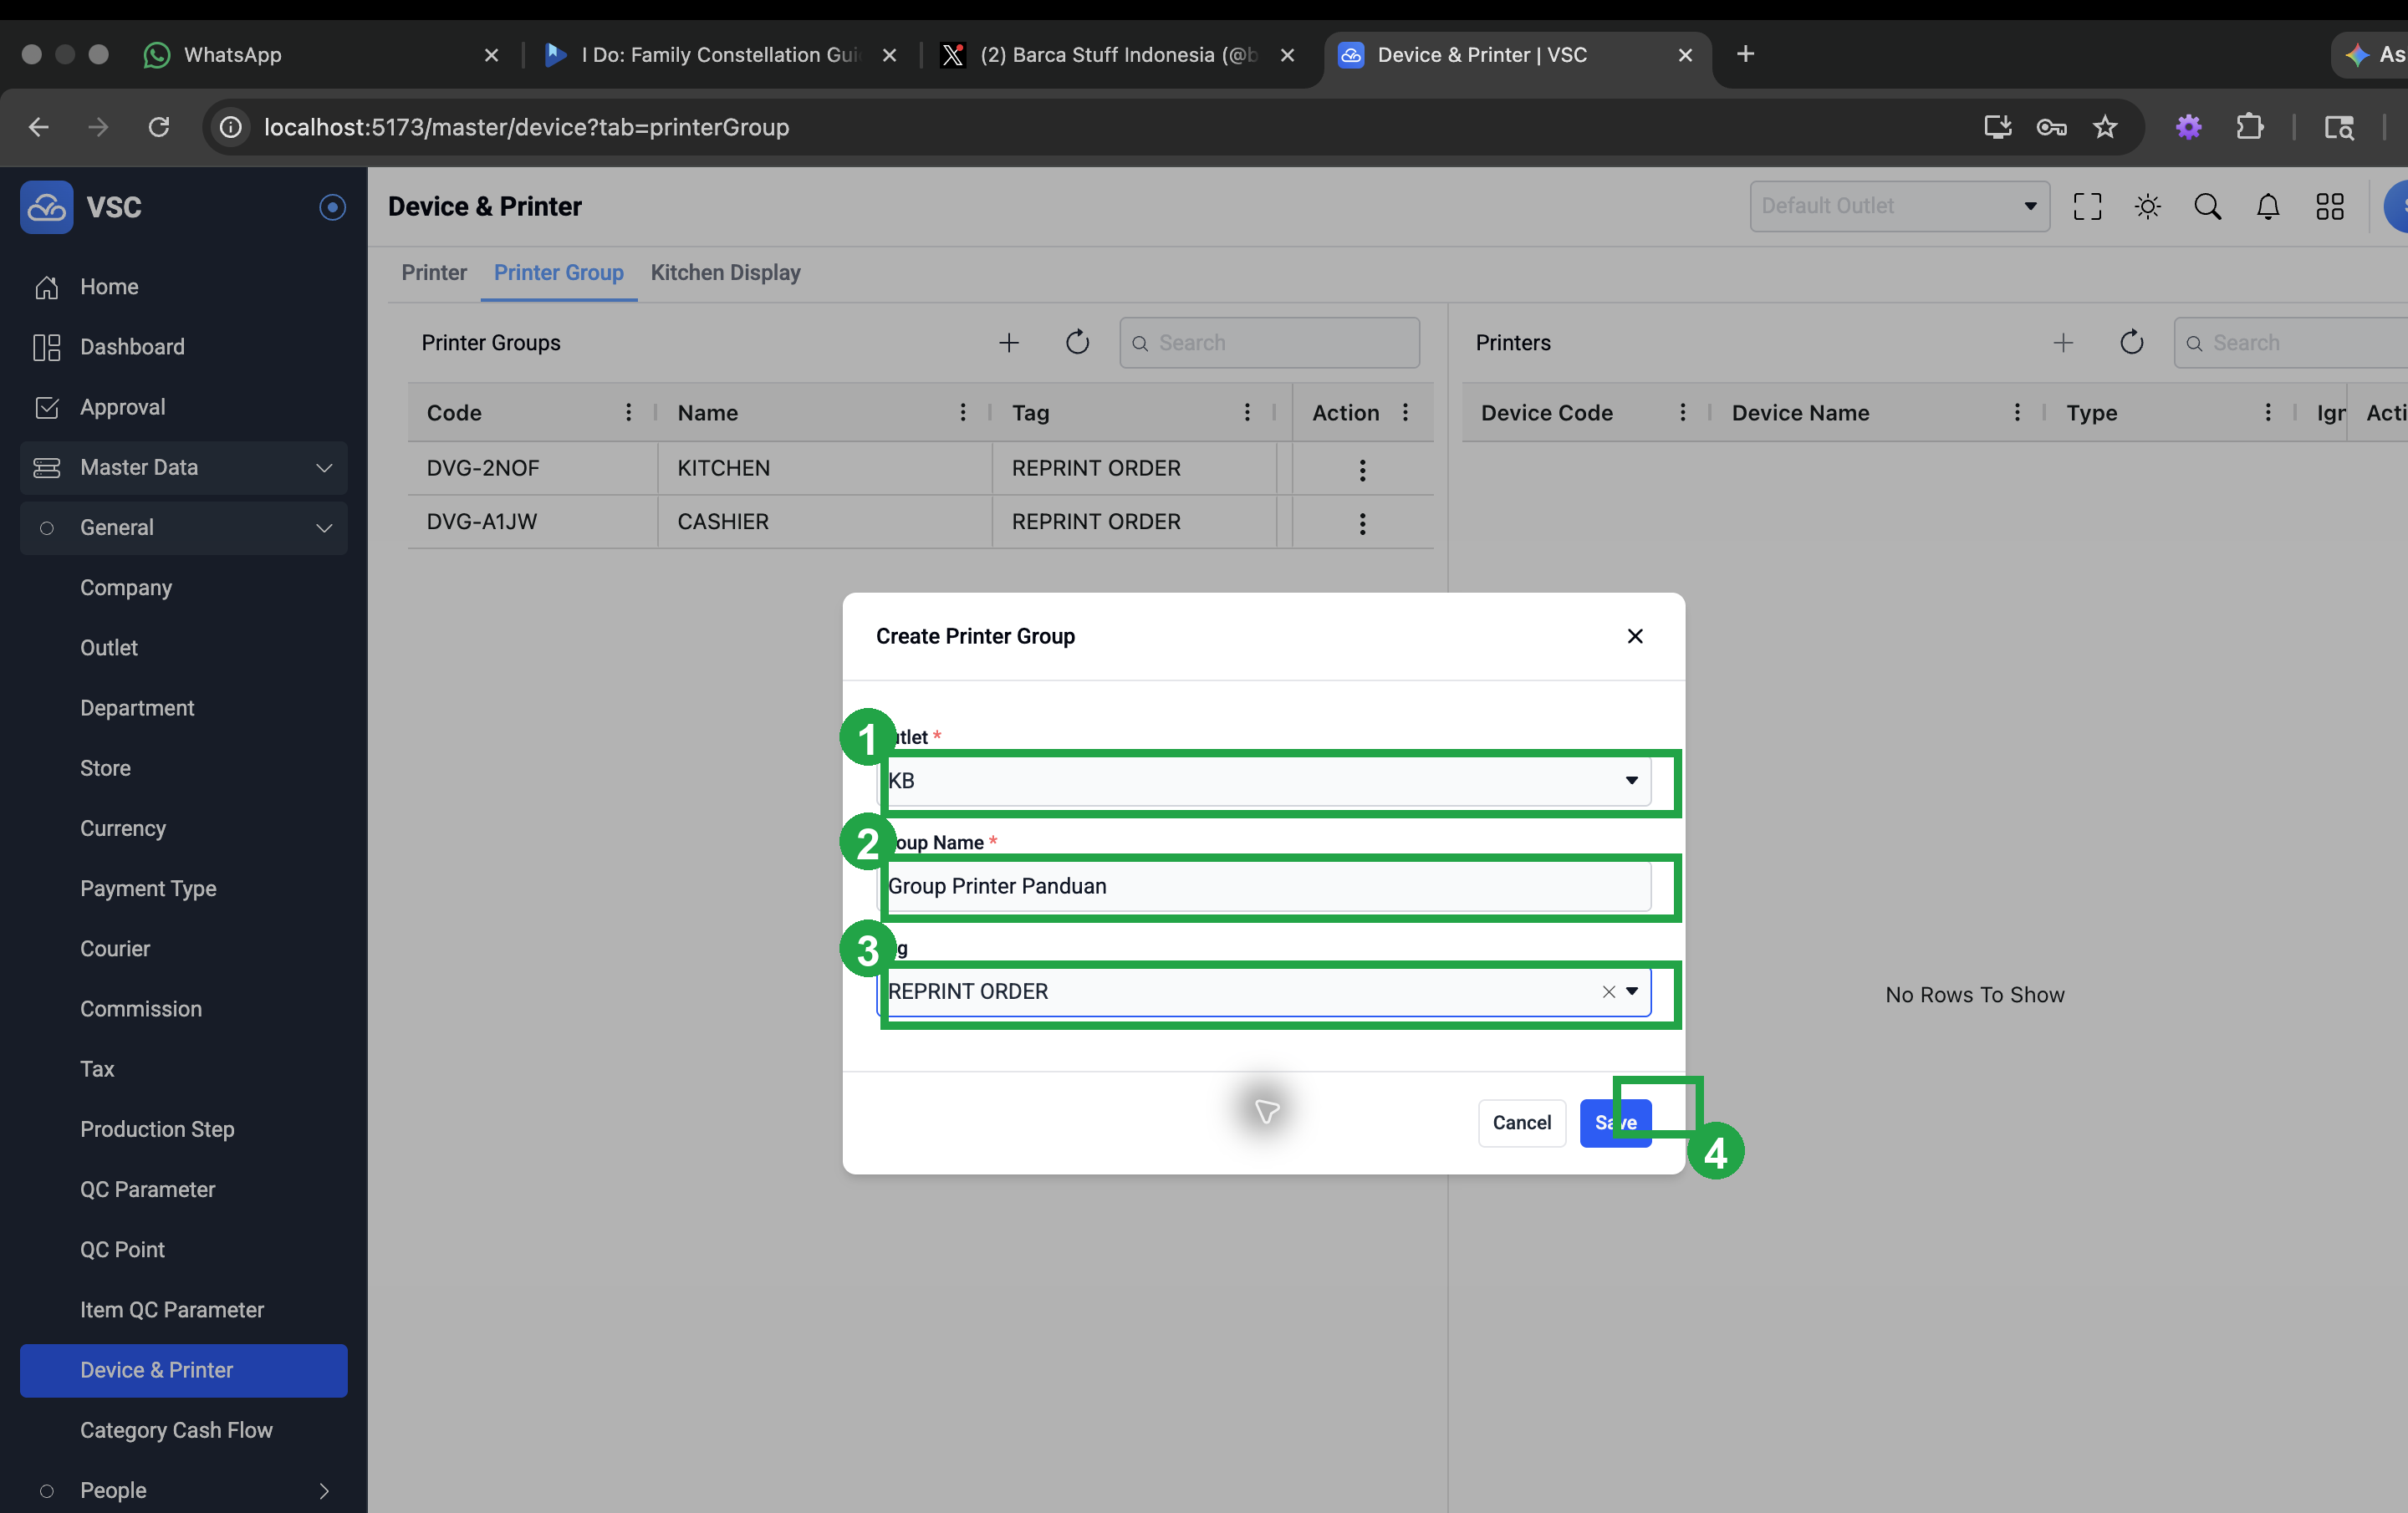Bookmark this page with star icon
The image size is (2408, 1513).
pyautogui.click(x=2105, y=127)
